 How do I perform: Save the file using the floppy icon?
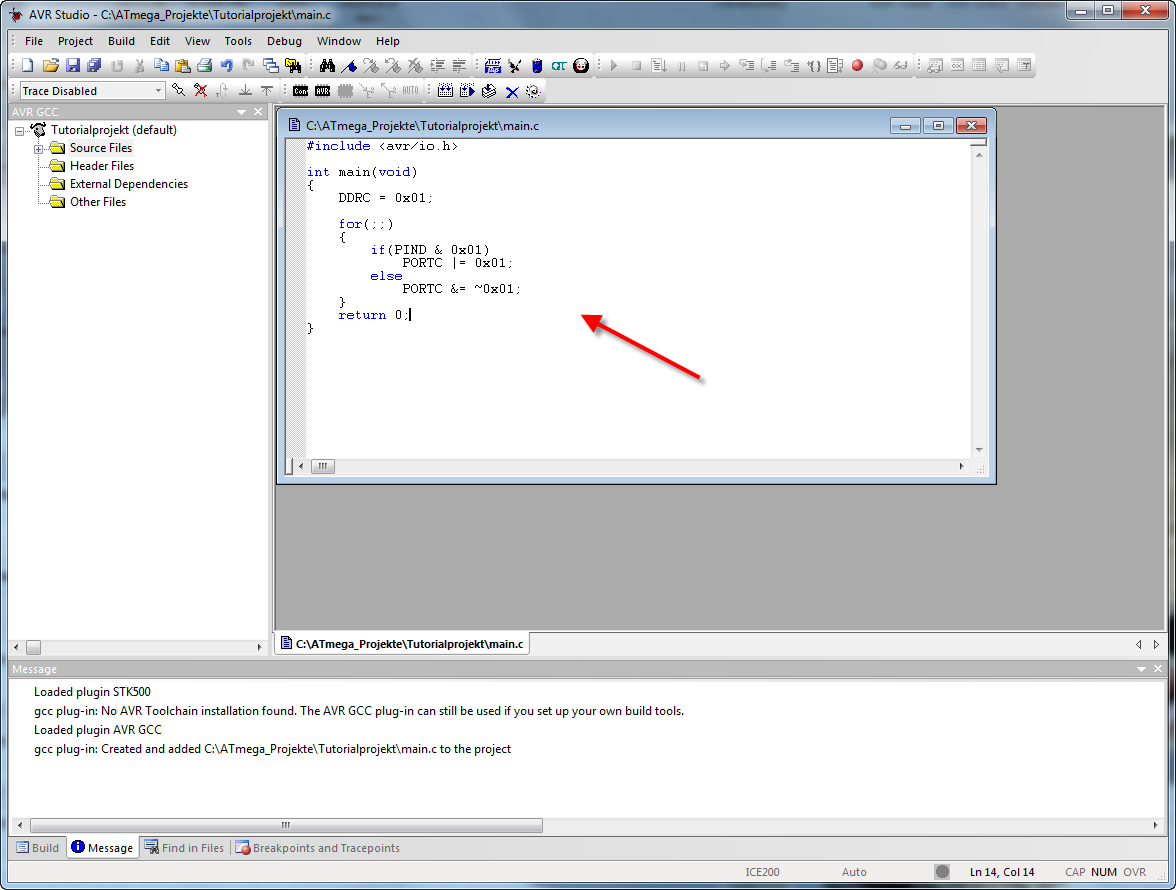pos(73,66)
